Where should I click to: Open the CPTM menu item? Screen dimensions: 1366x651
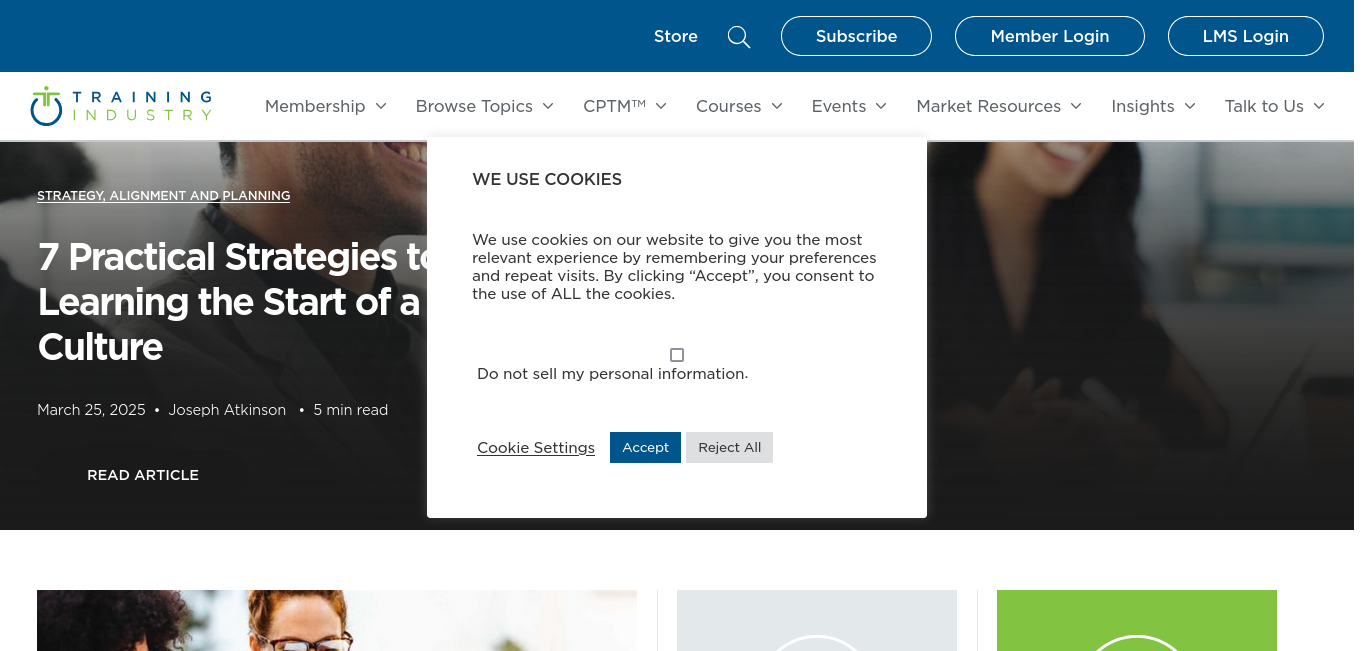[x=614, y=106]
